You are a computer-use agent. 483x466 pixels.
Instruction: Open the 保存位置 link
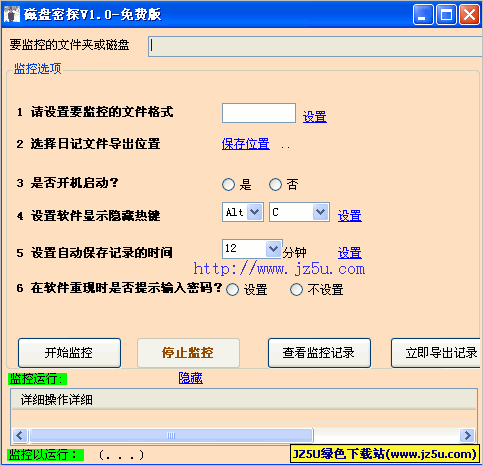[x=246, y=144]
